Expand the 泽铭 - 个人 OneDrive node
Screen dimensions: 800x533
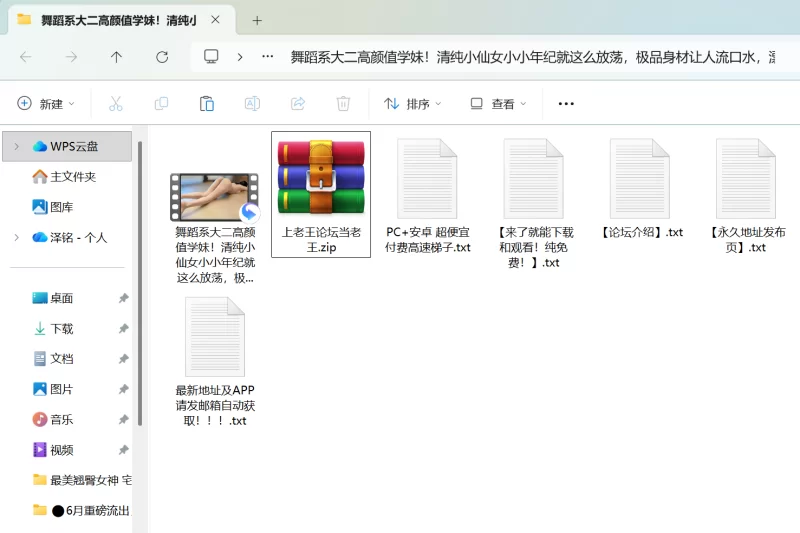click(x=16, y=237)
